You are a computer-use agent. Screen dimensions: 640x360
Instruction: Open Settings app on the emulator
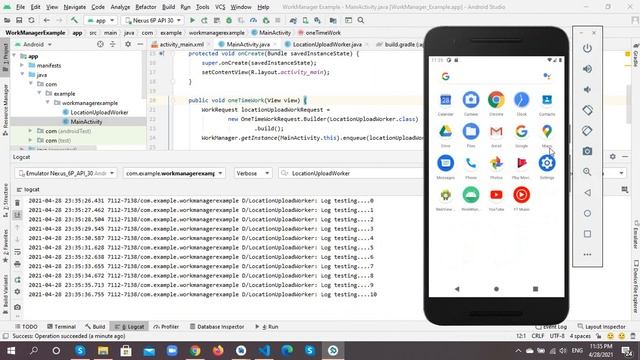tap(547, 163)
